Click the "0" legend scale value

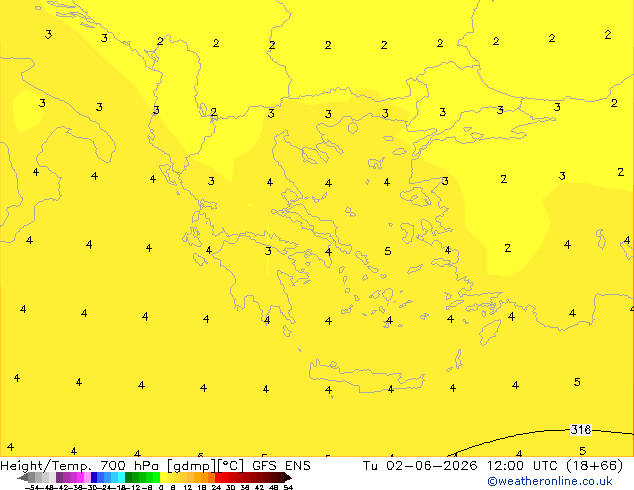click(161, 488)
